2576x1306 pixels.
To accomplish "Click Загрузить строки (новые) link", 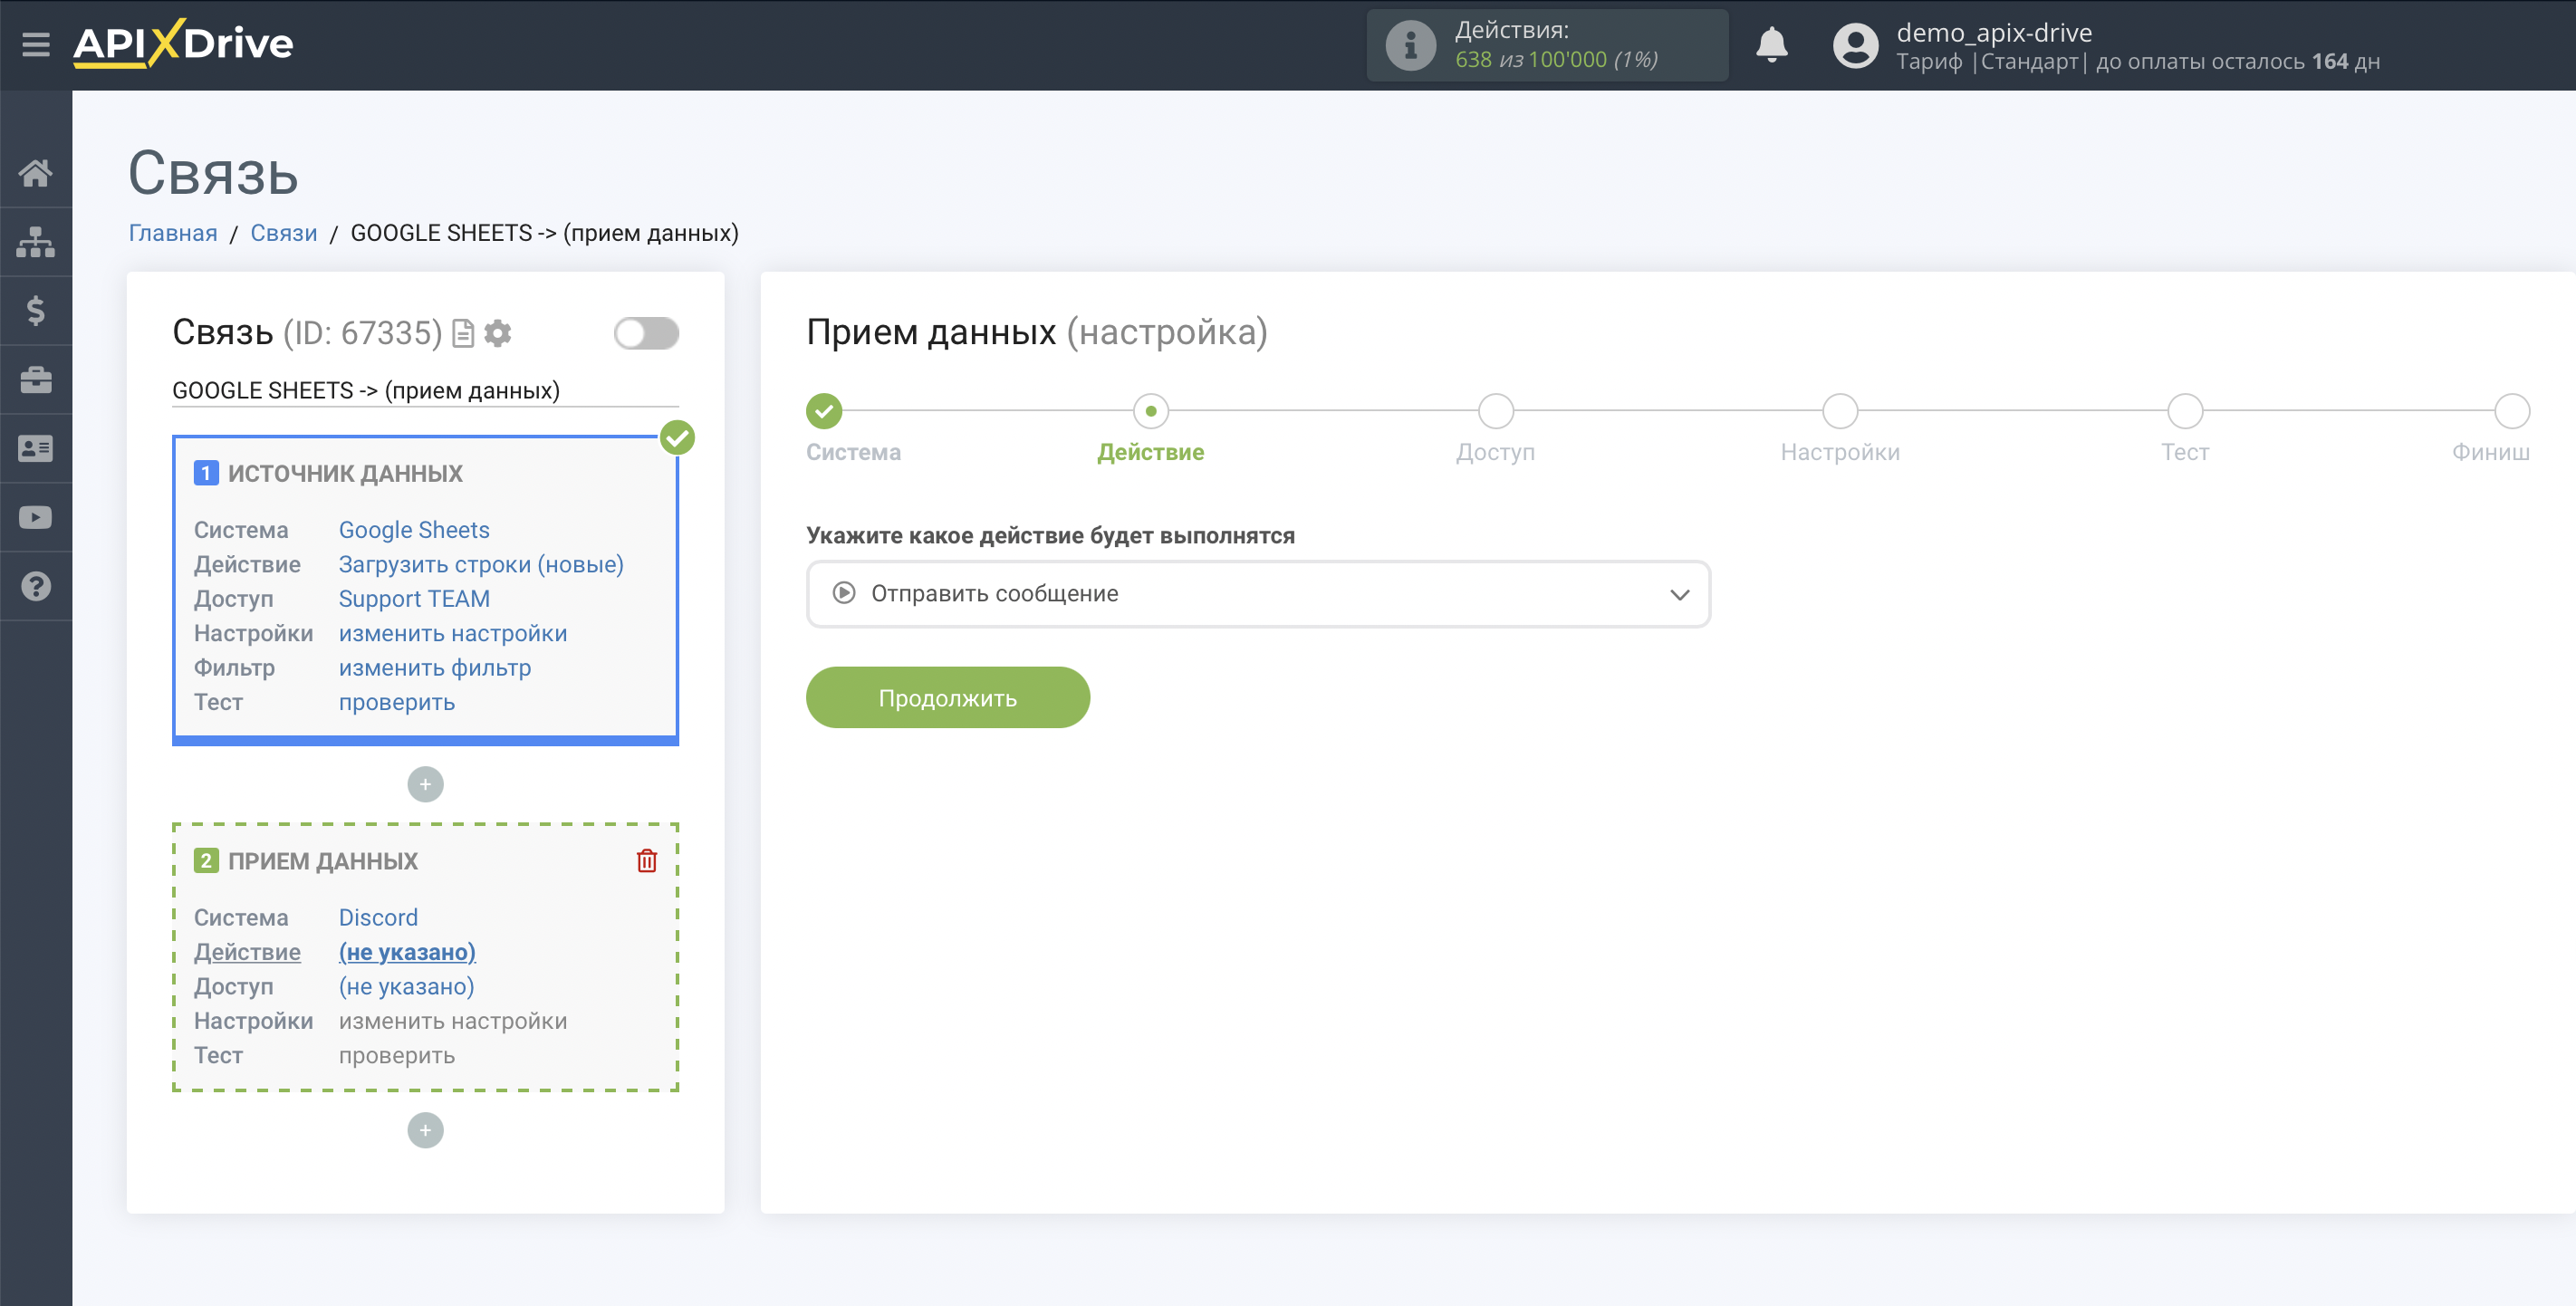I will tap(481, 565).
